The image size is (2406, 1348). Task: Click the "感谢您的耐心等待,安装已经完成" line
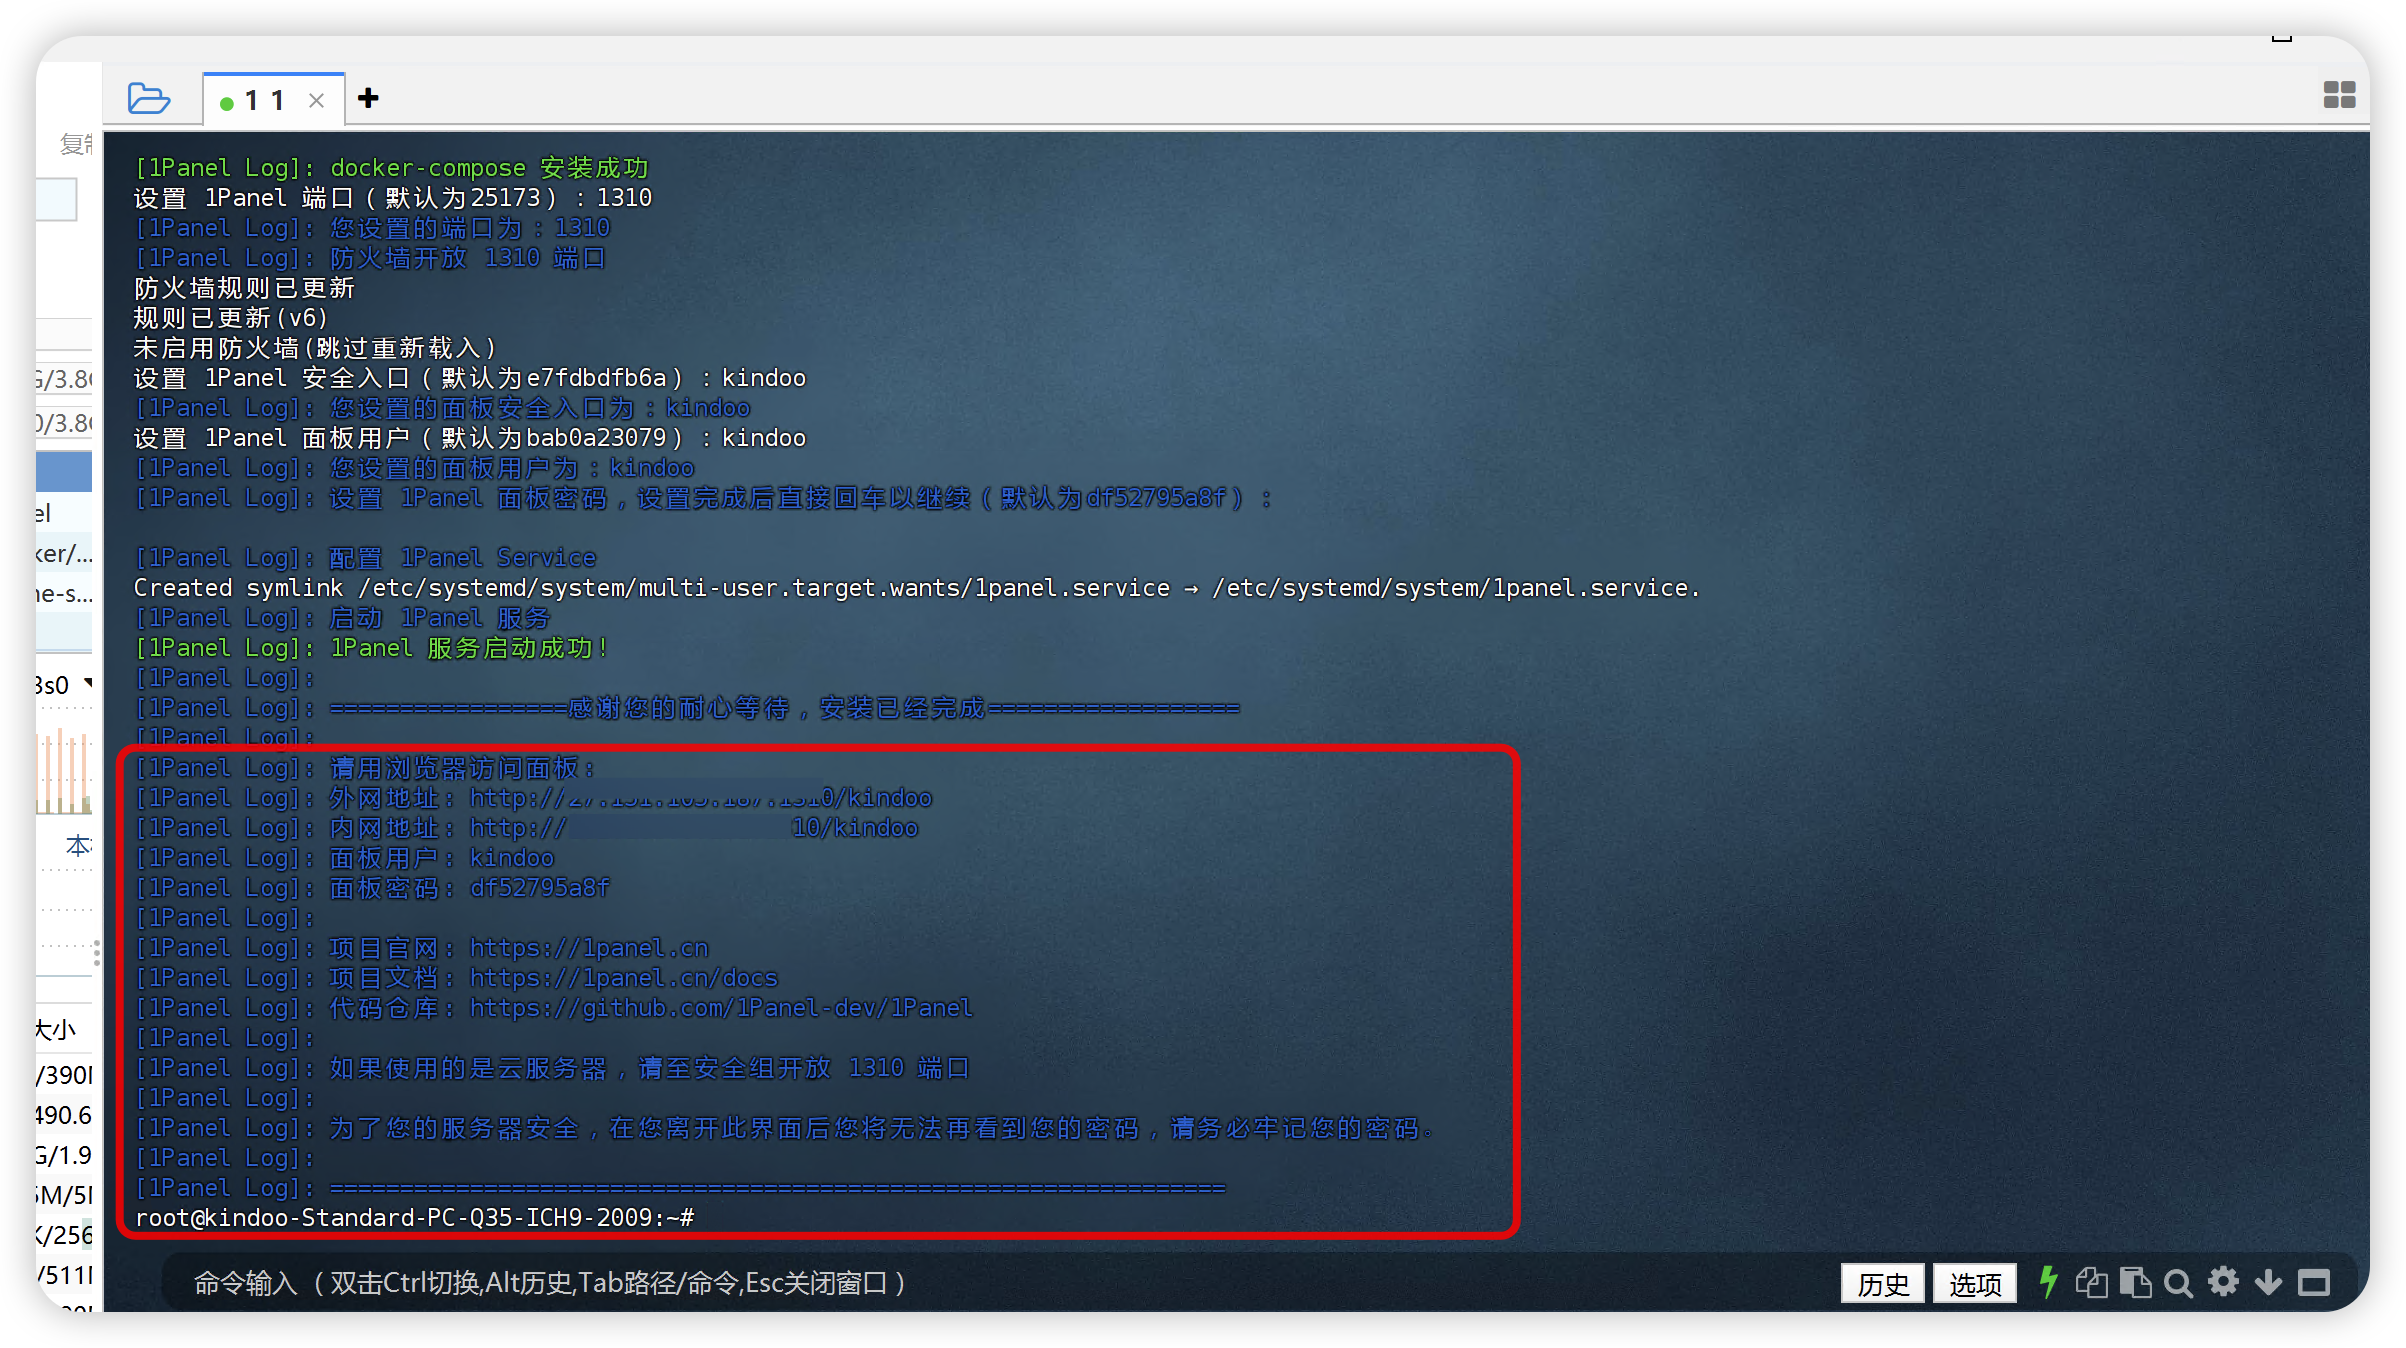[x=686, y=708]
